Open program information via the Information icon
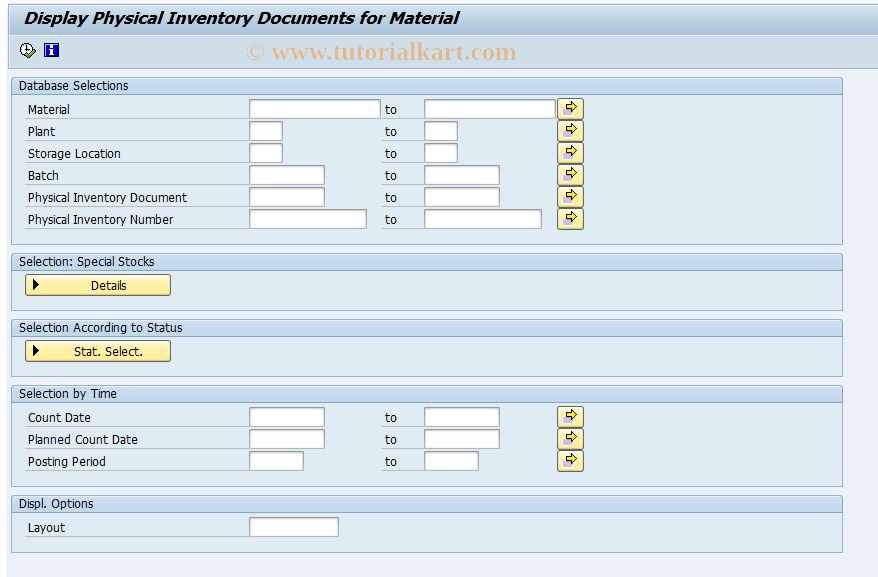This screenshot has height=577, width=878. (x=51, y=50)
